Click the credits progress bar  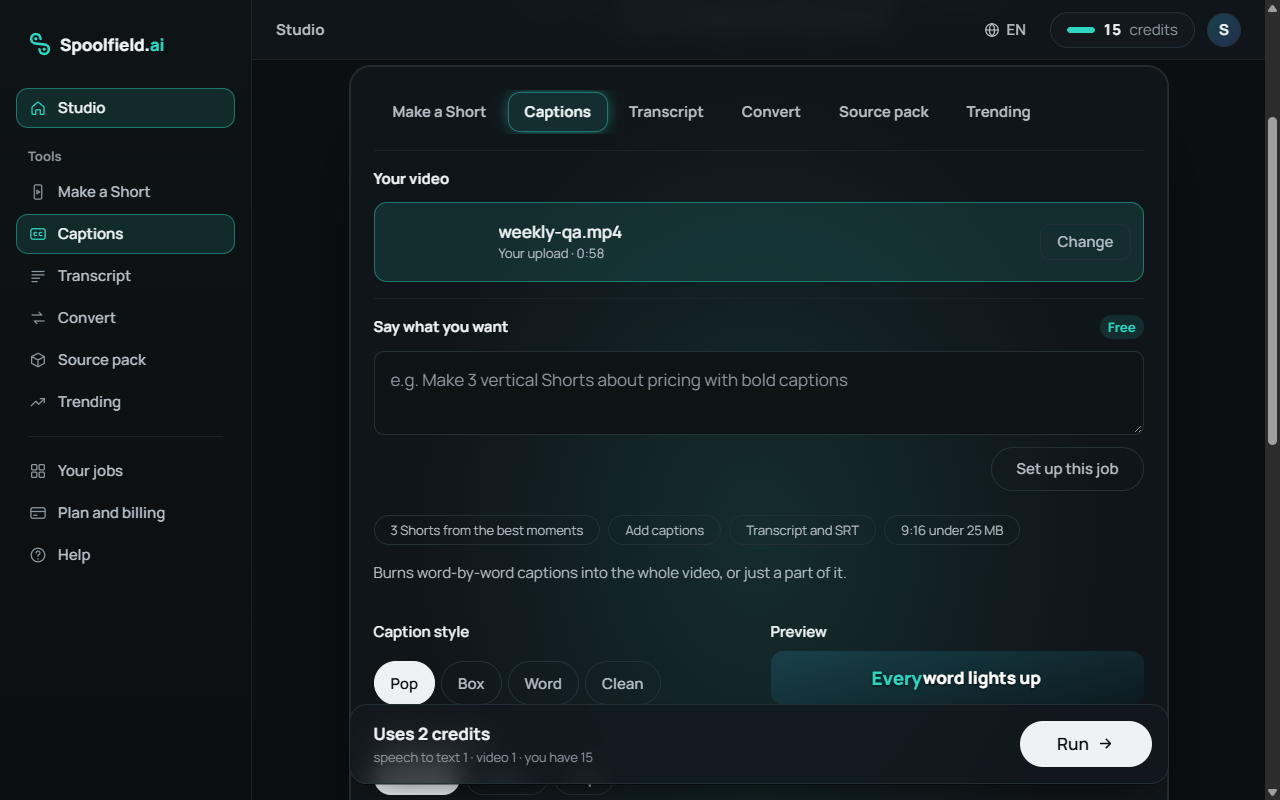(x=1081, y=30)
